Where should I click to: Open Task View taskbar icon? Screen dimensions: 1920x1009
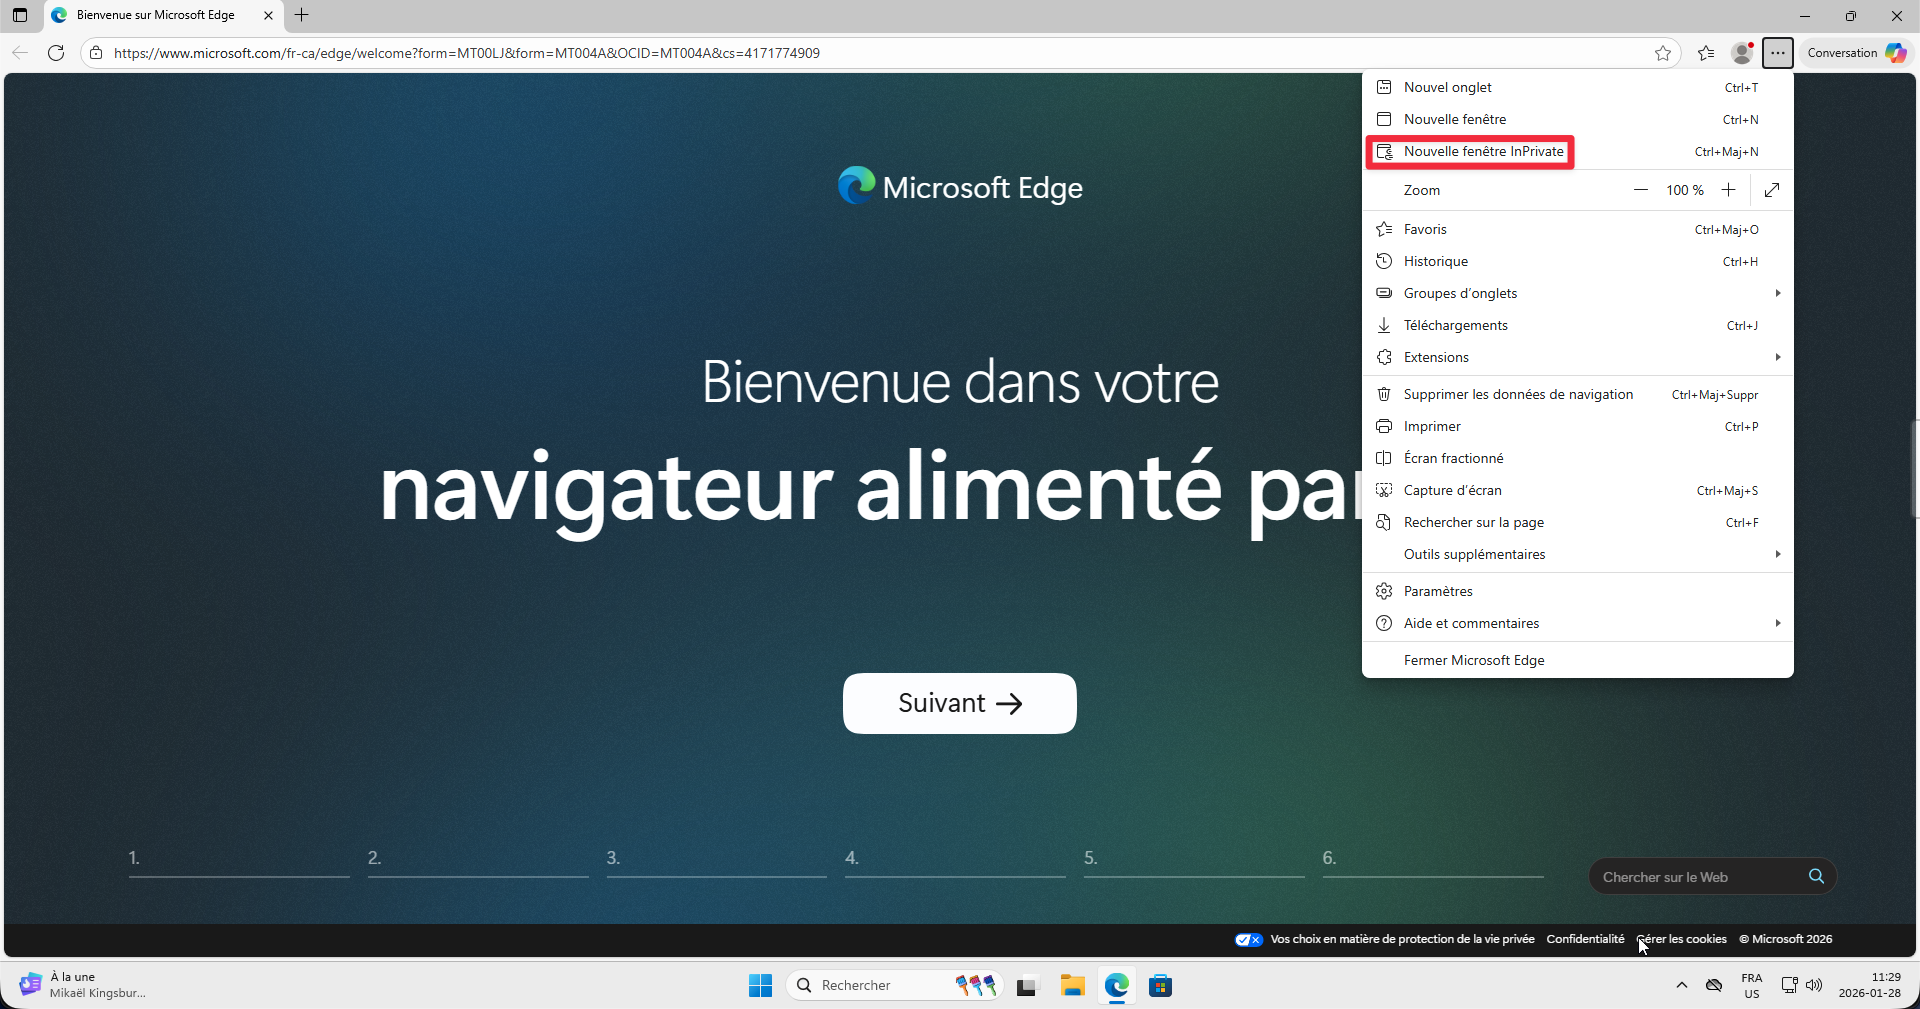pyautogui.click(x=1028, y=986)
